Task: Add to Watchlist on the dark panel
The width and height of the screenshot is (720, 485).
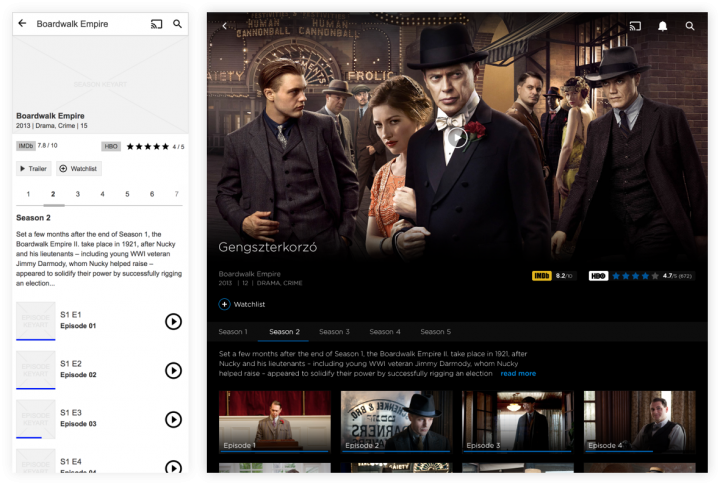Action: tap(242, 304)
